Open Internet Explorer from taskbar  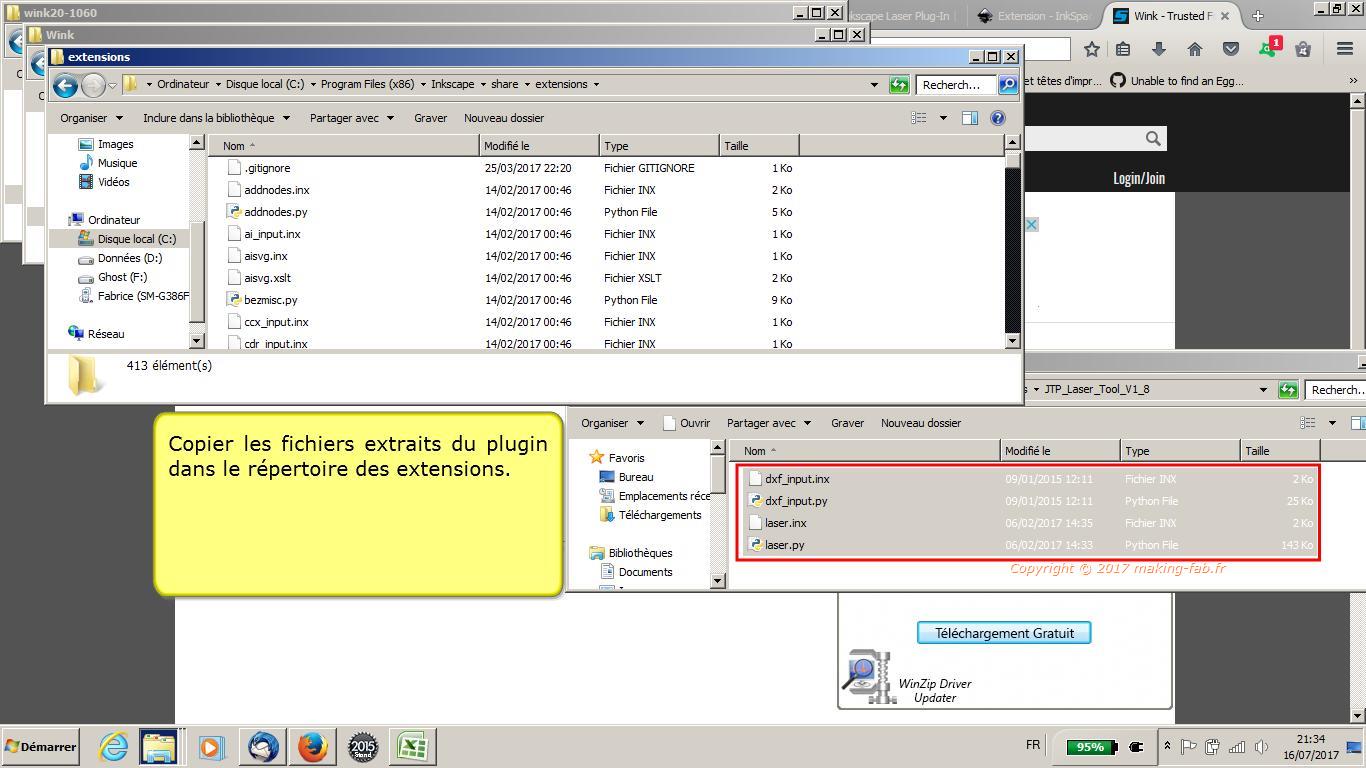click(113, 746)
